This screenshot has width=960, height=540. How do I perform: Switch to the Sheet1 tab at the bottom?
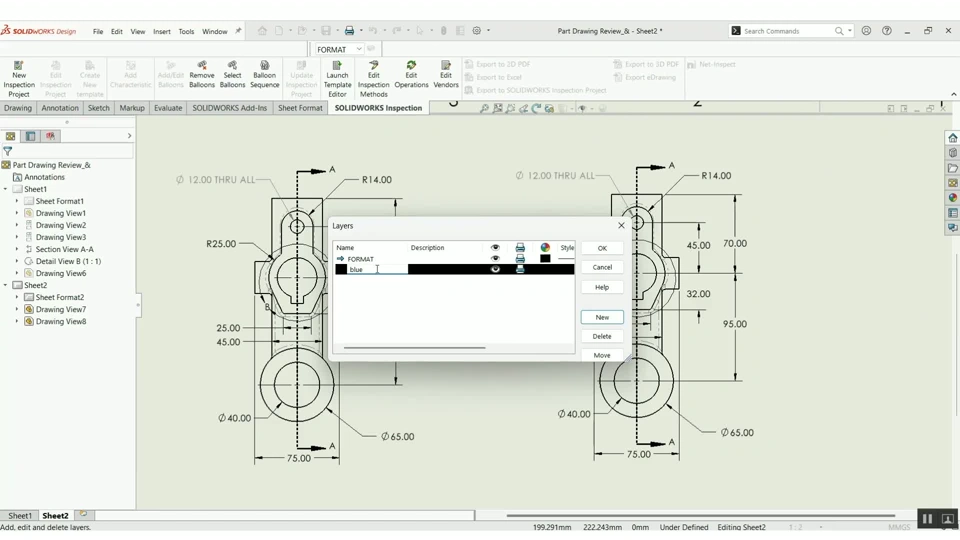pyautogui.click(x=20, y=516)
